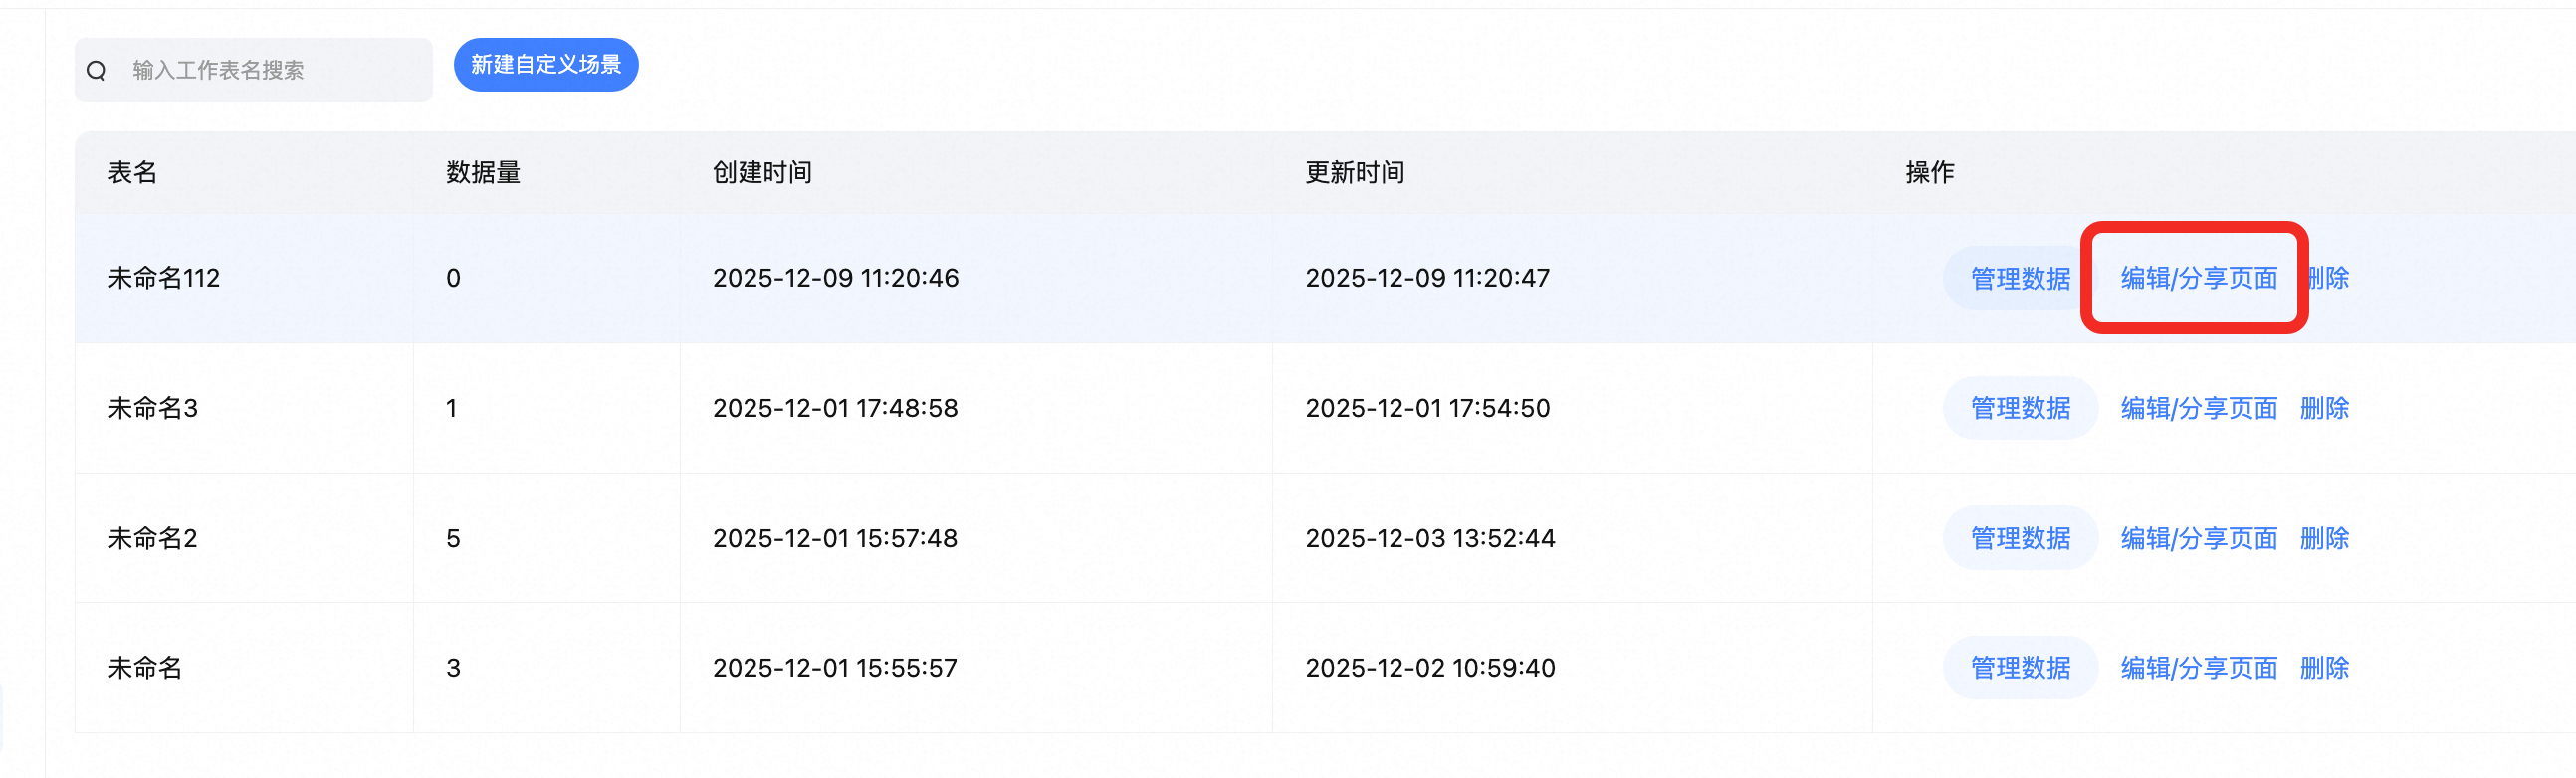Click the 表名 column header
This screenshot has width=2576, height=778.
[133, 173]
